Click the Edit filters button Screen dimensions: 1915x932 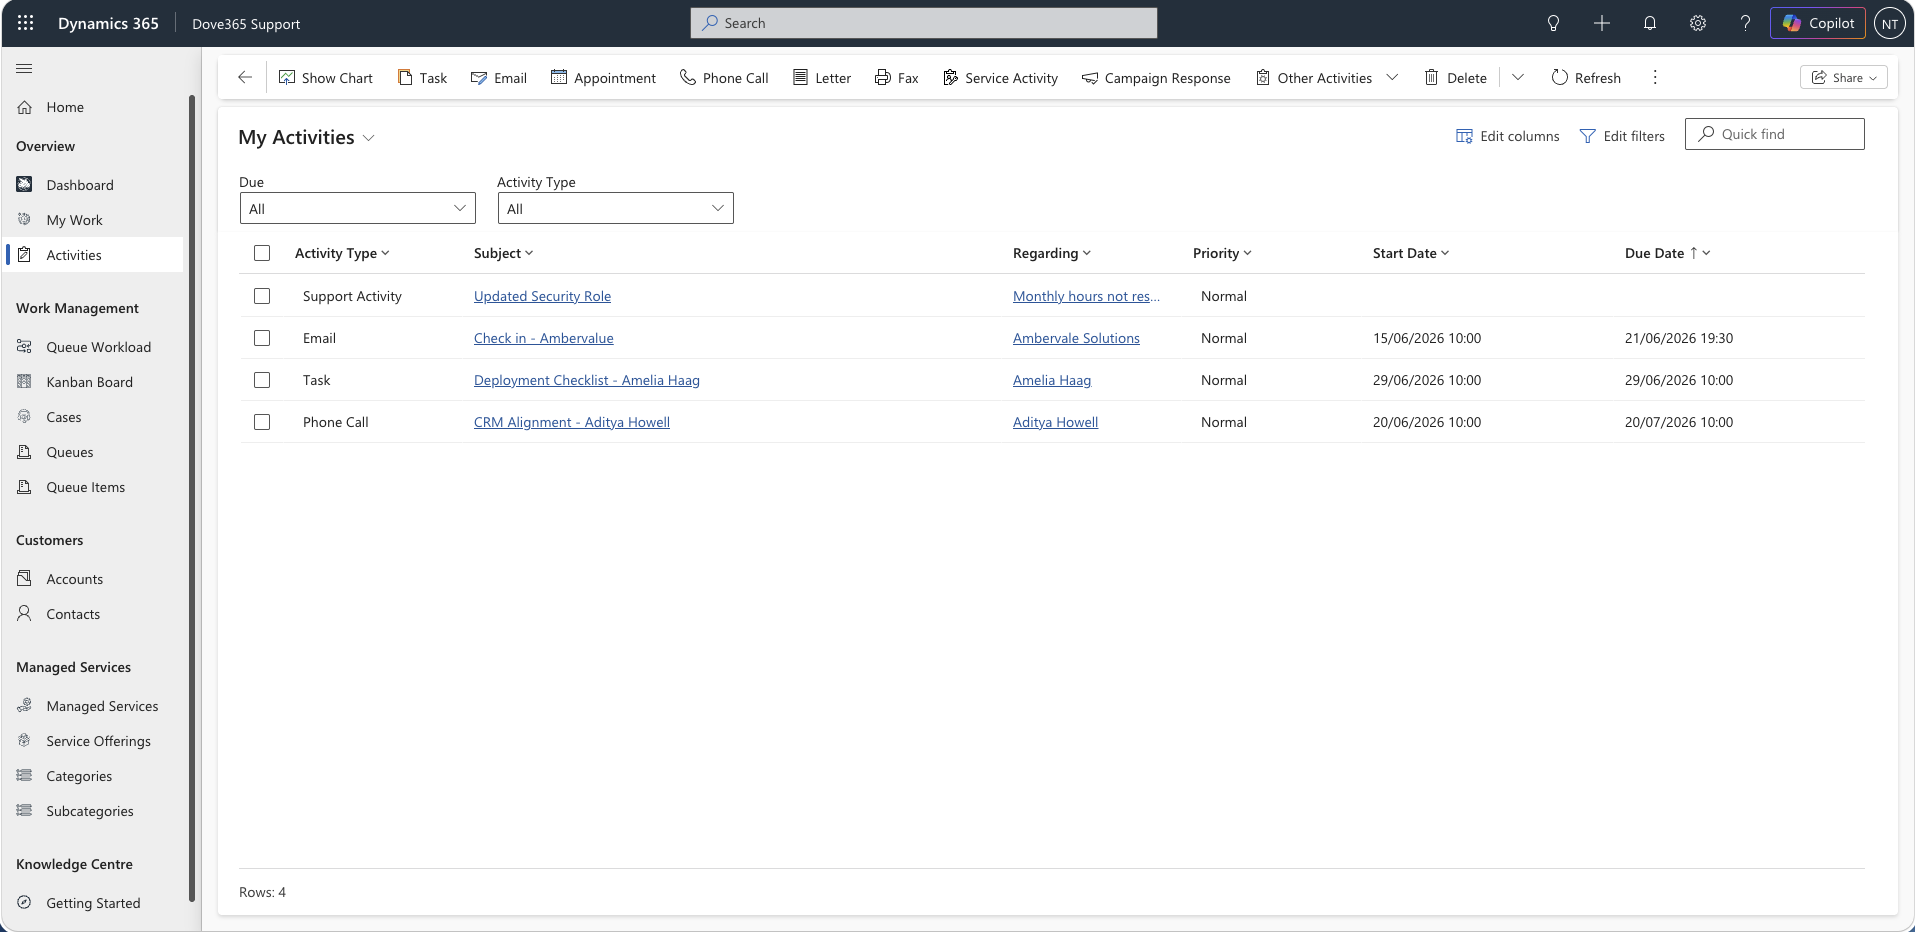(1622, 136)
